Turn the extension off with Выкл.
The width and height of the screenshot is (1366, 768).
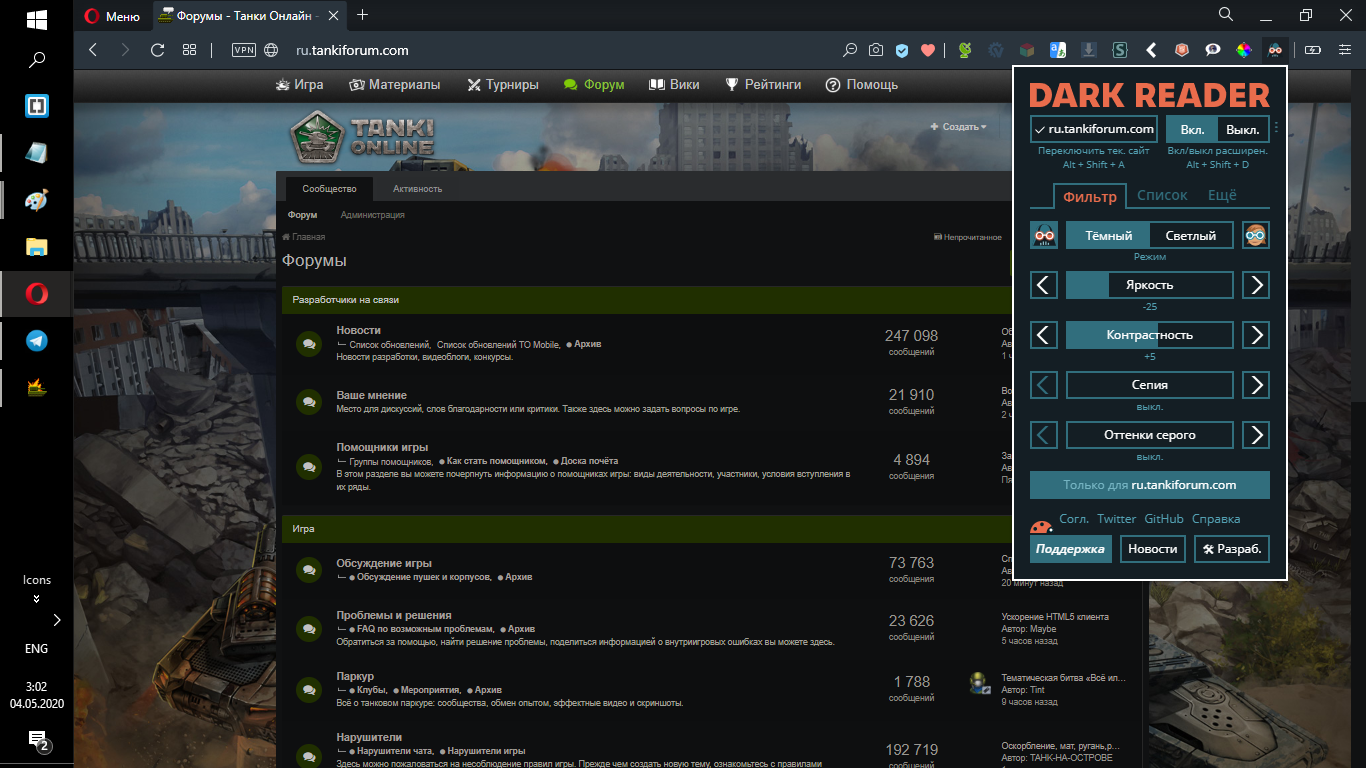(1243, 129)
